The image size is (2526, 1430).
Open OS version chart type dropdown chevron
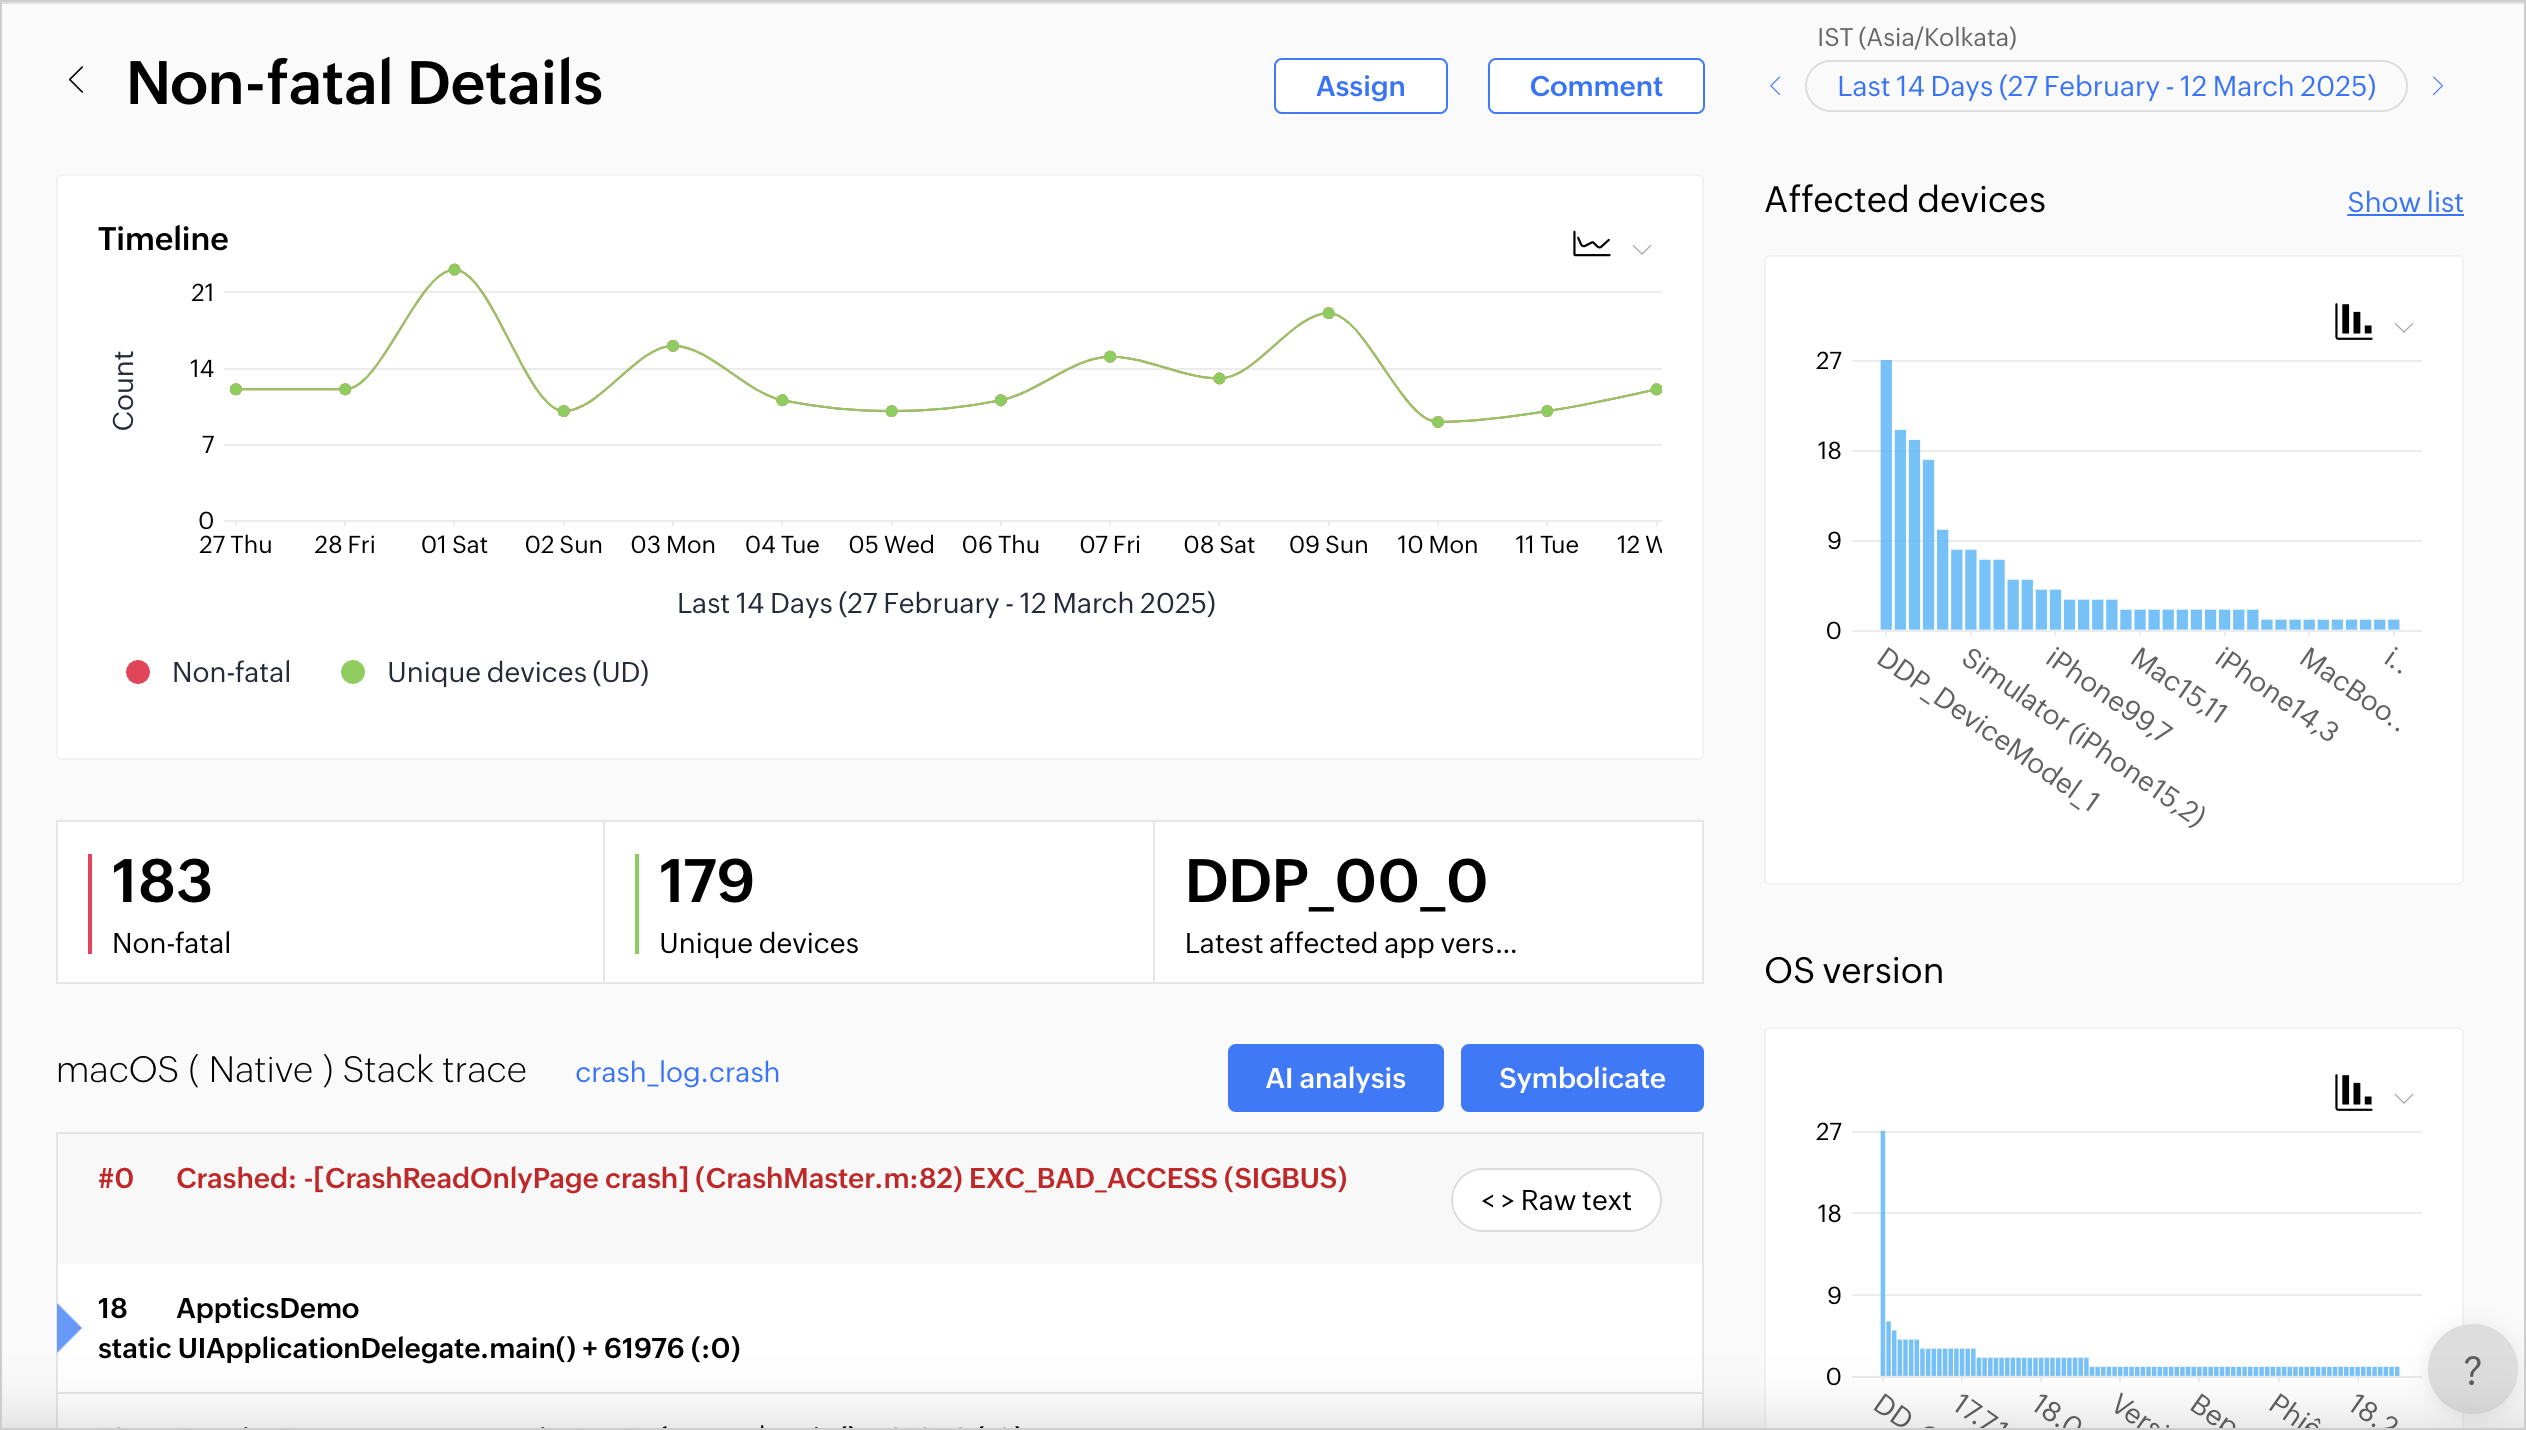tap(2405, 1098)
